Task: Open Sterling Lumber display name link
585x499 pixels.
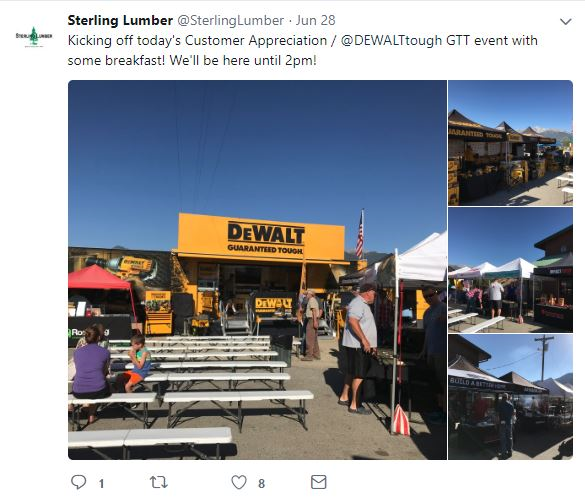Action: point(120,20)
